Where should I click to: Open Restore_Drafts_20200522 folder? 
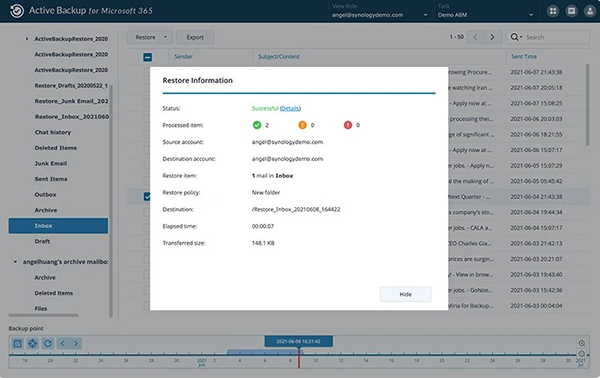click(71, 85)
